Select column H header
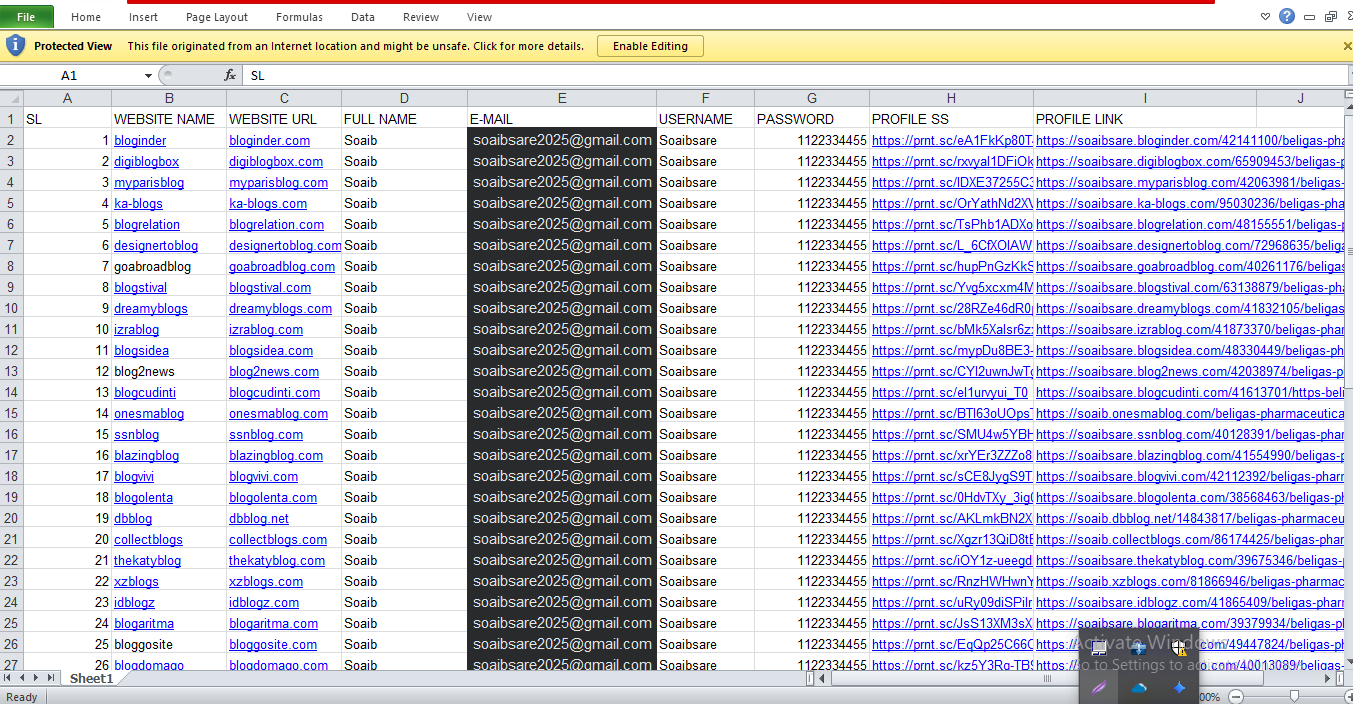Screen dimensions: 1353x704 coord(951,98)
